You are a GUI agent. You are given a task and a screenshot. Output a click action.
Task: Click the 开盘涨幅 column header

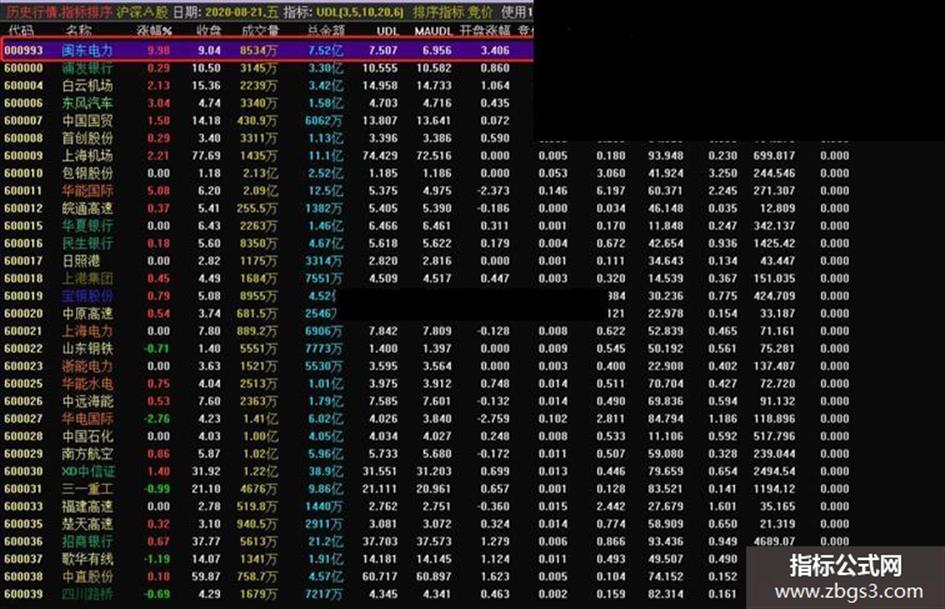(485, 30)
